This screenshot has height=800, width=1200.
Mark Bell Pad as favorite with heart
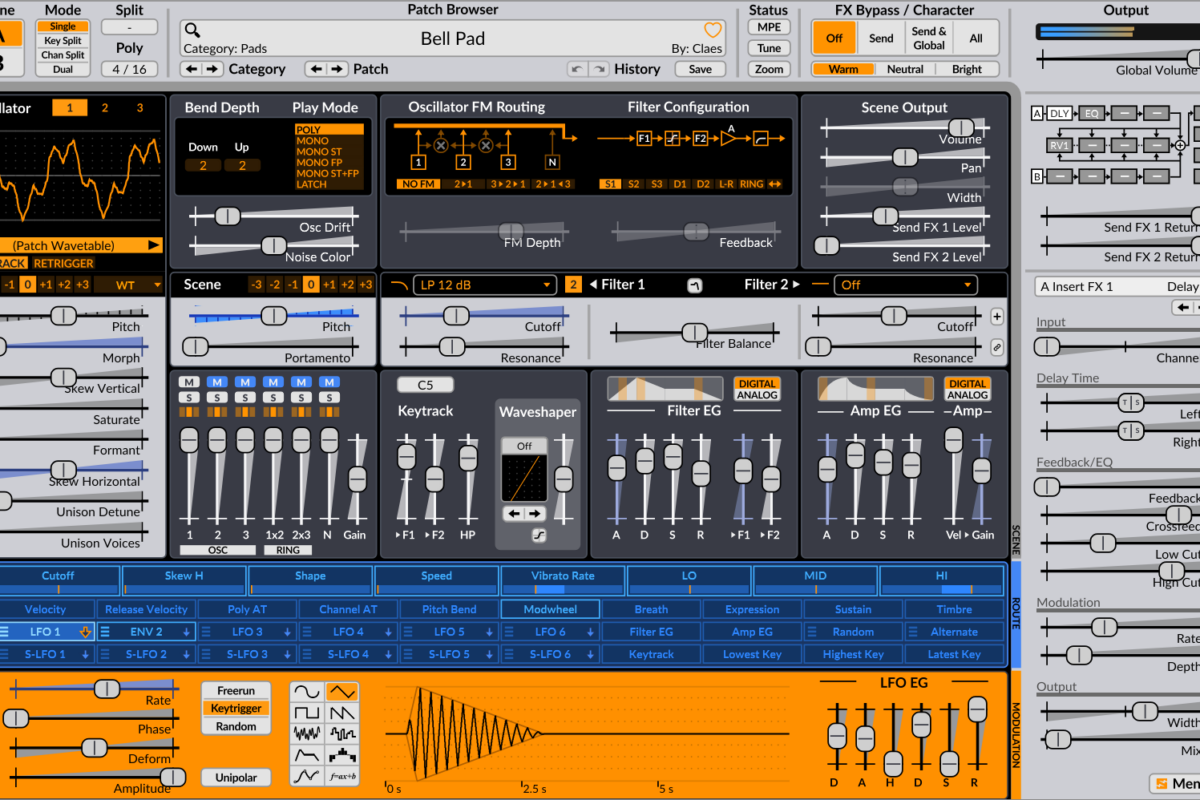[712, 30]
